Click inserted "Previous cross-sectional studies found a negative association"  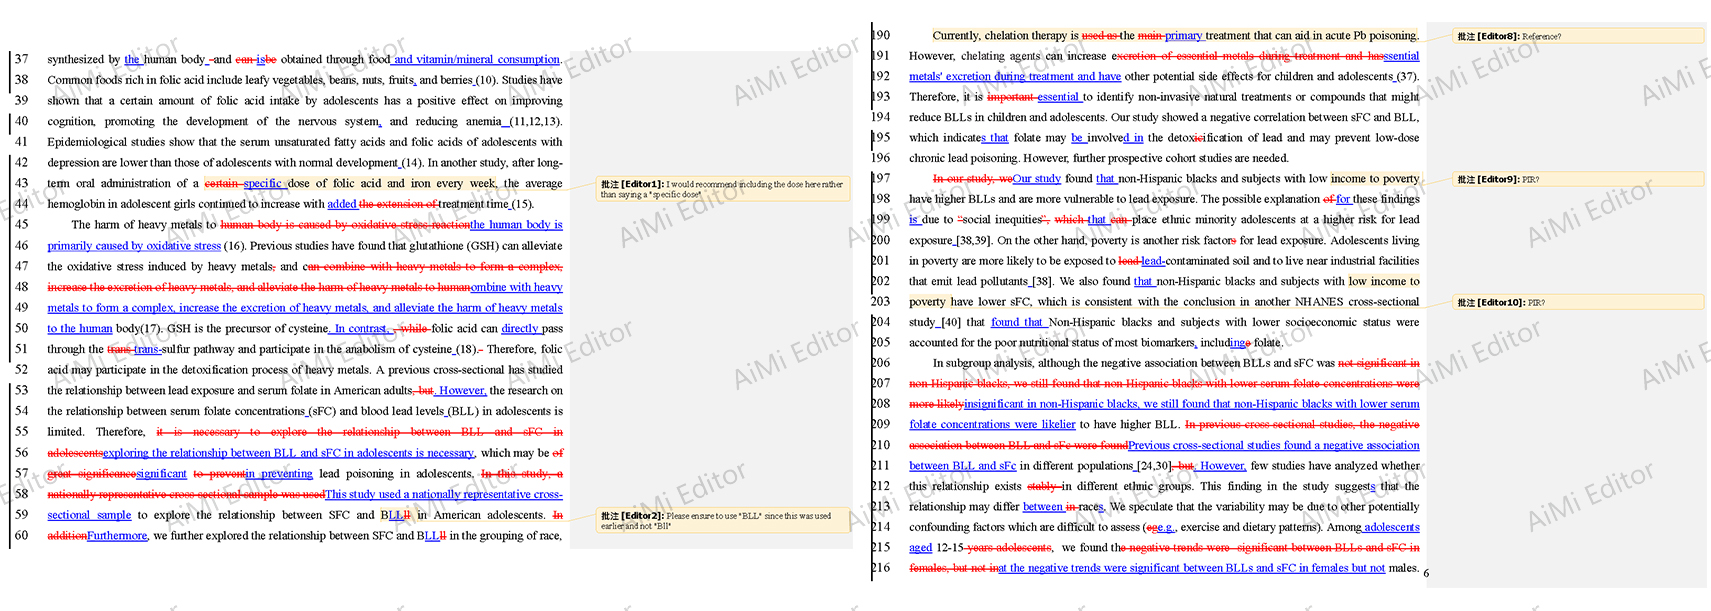pyautogui.click(x=1274, y=445)
